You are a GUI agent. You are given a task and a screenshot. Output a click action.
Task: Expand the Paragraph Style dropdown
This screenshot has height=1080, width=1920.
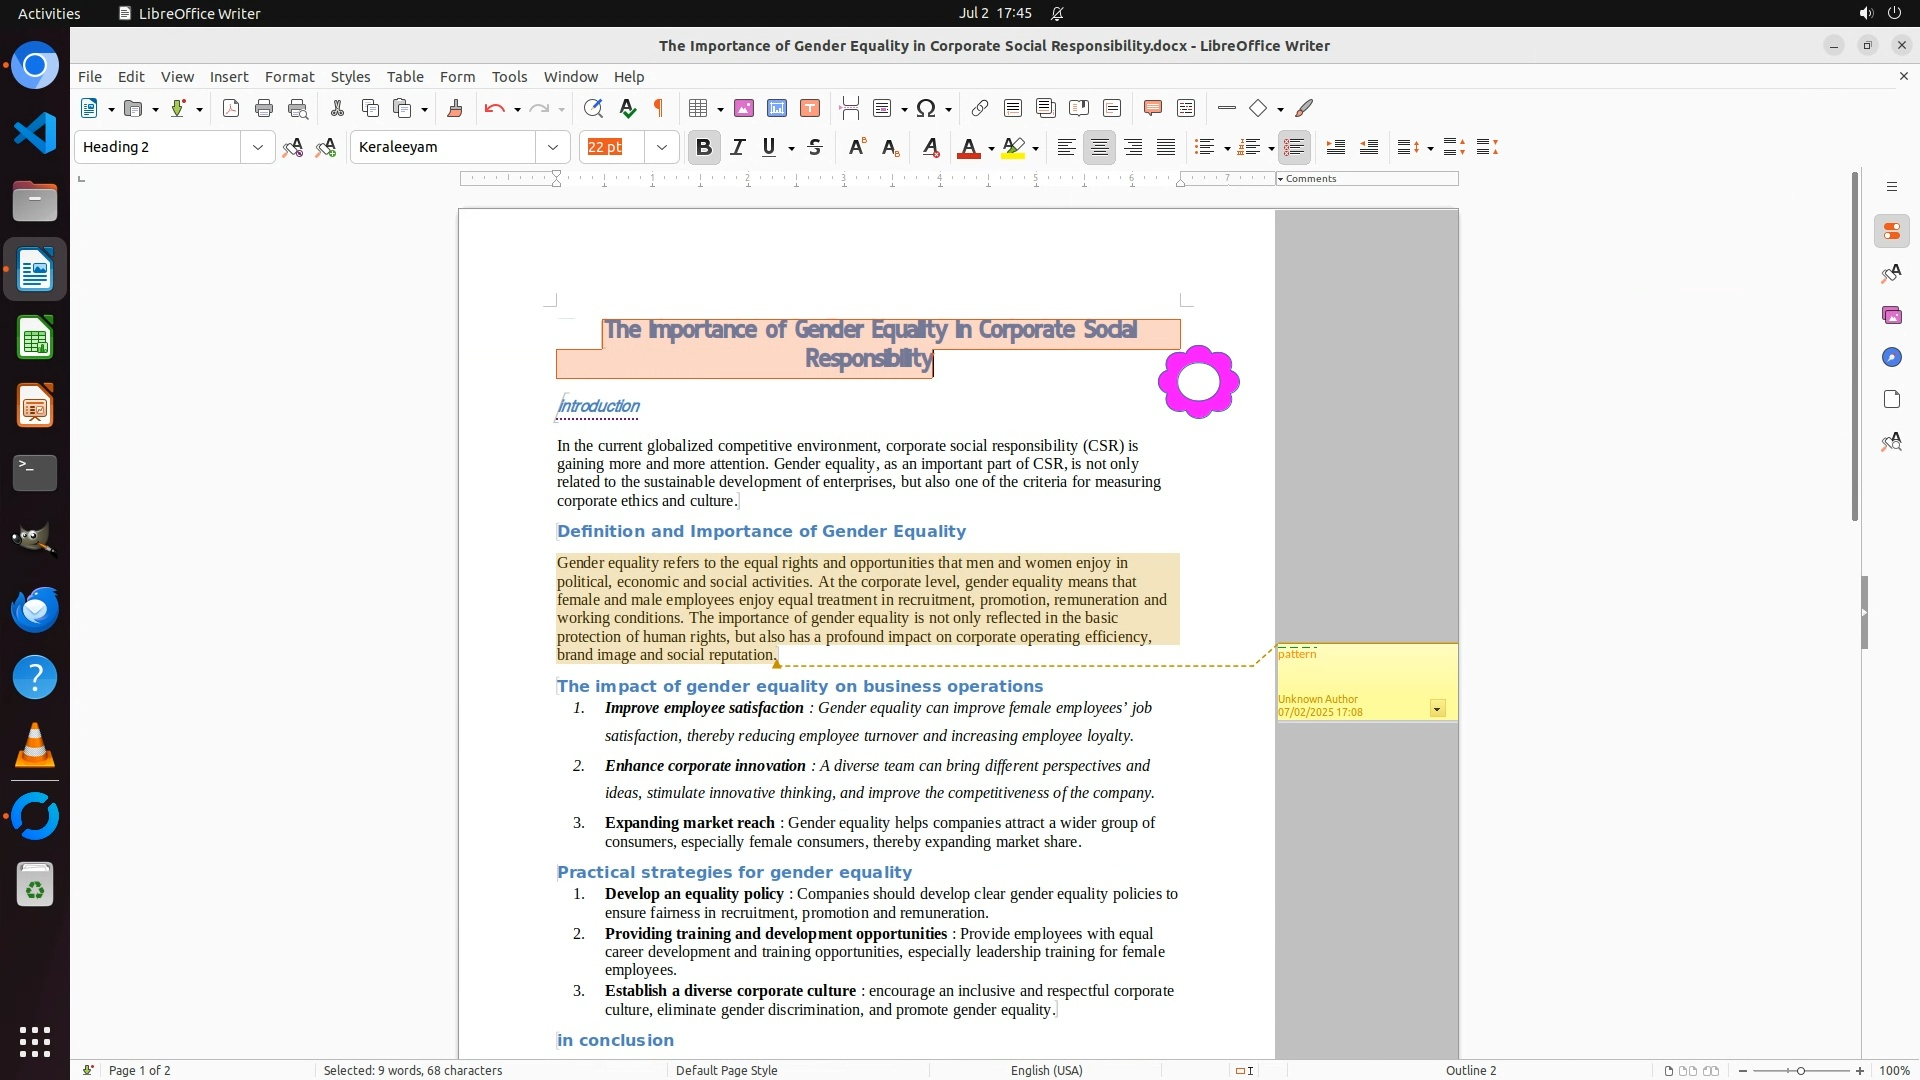coord(258,147)
